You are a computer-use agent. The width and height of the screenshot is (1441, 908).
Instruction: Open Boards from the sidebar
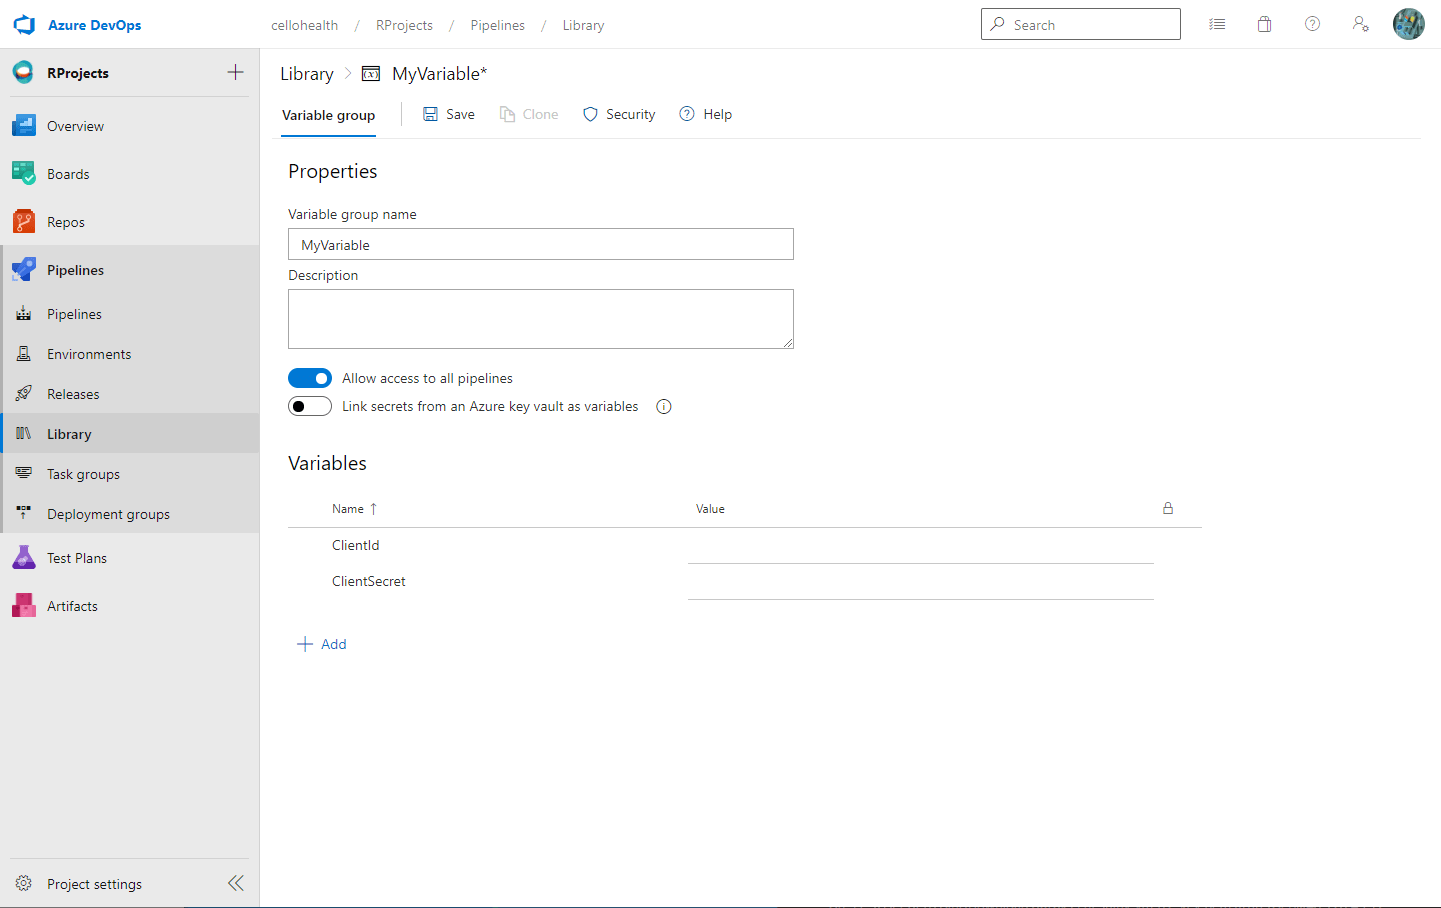pyautogui.click(x=68, y=173)
